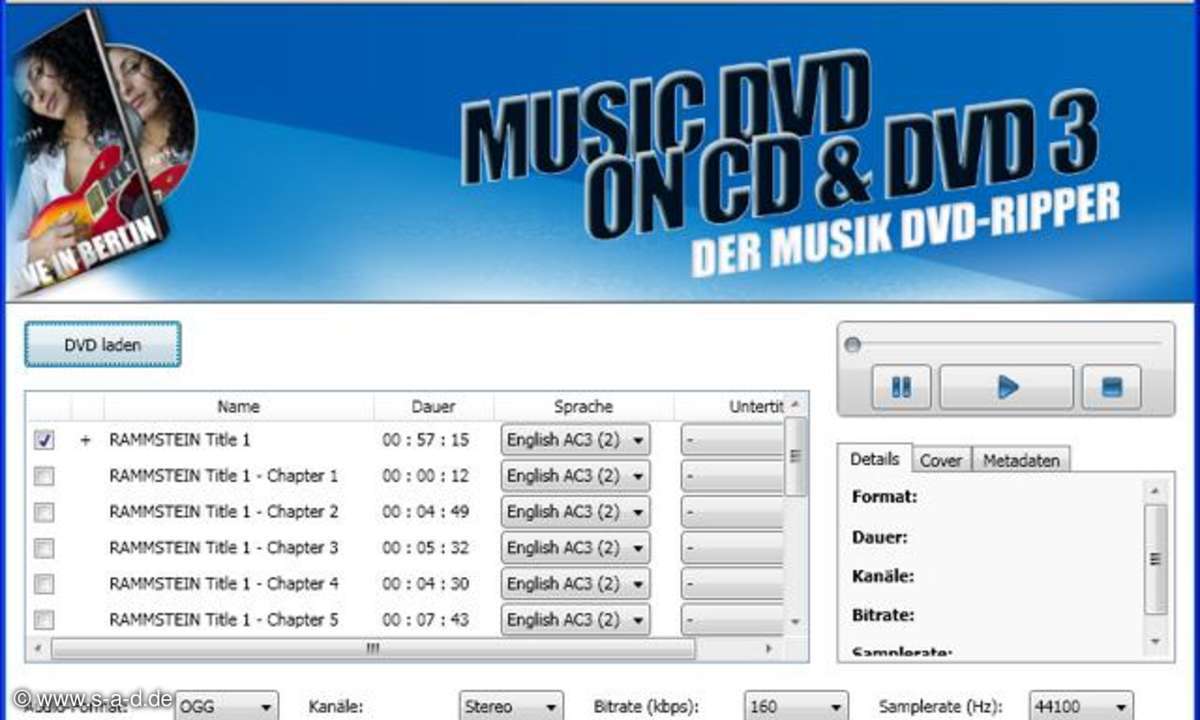Select row RAMMSTEIN Title 1 - Chapter 4
The height and width of the screenshot is (720, 1200).
pos(224,584)
